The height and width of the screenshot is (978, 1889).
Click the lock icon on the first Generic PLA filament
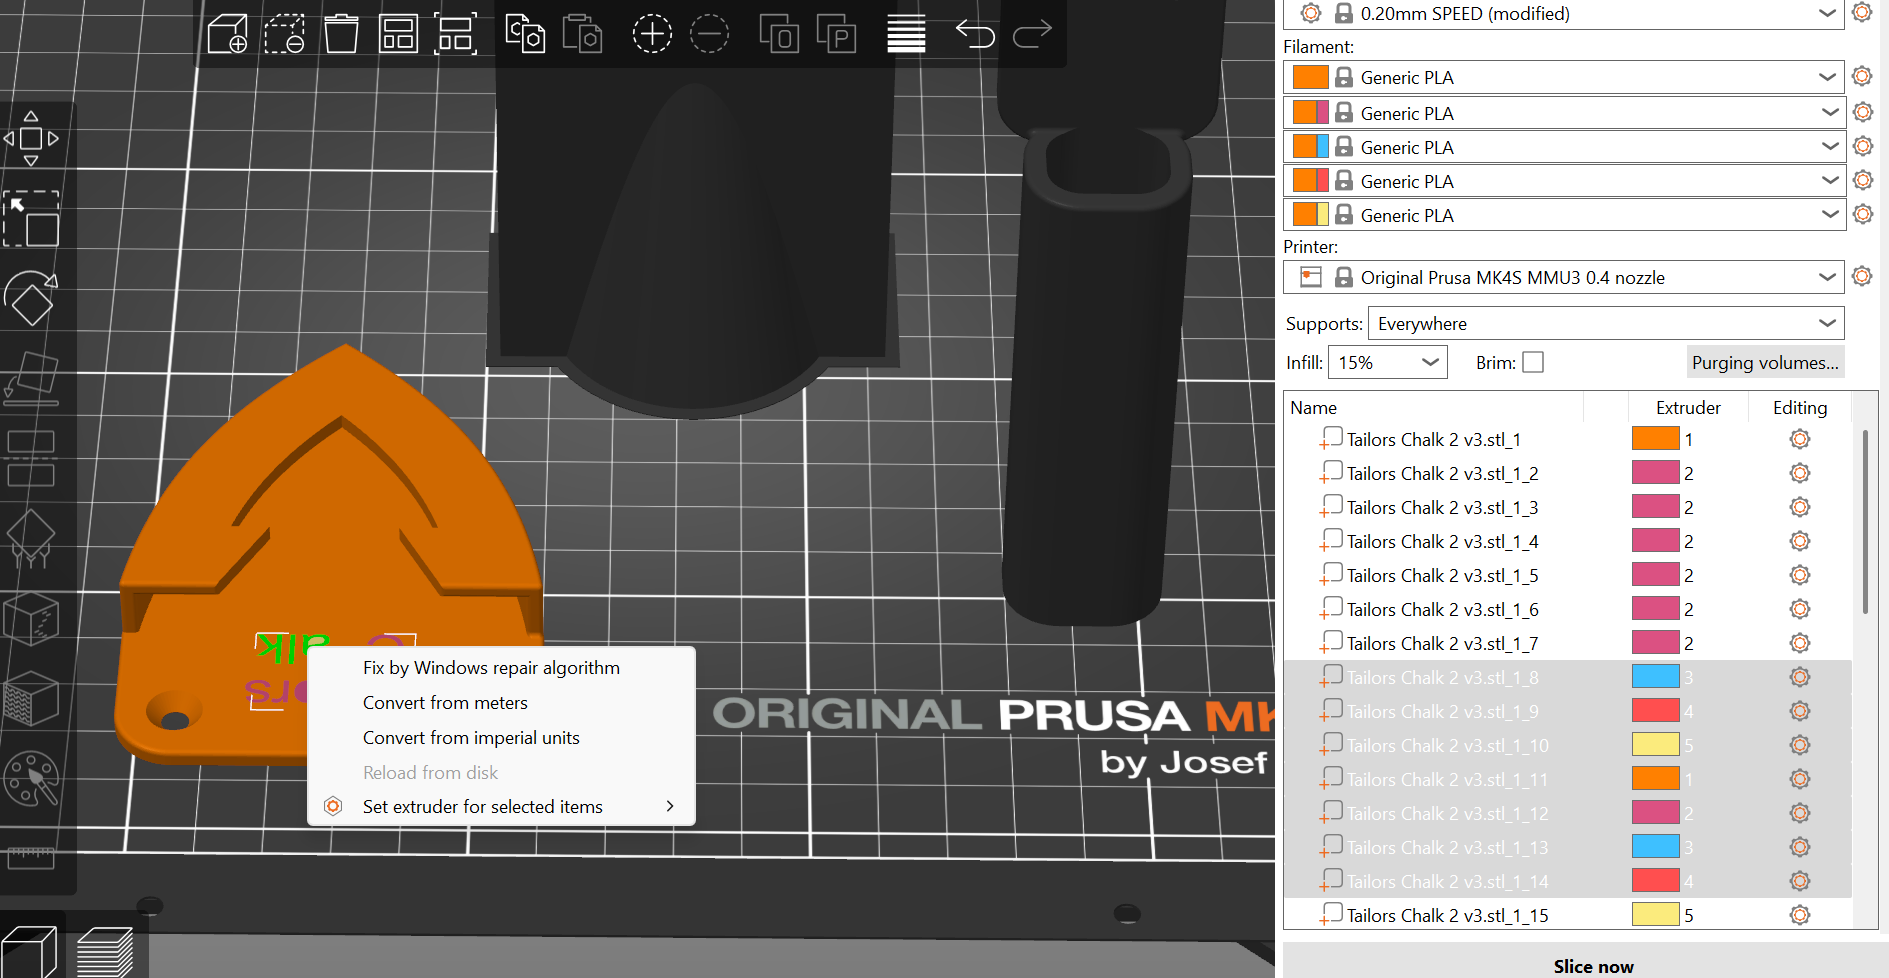pyautogui.click(x=1343, y=77)
